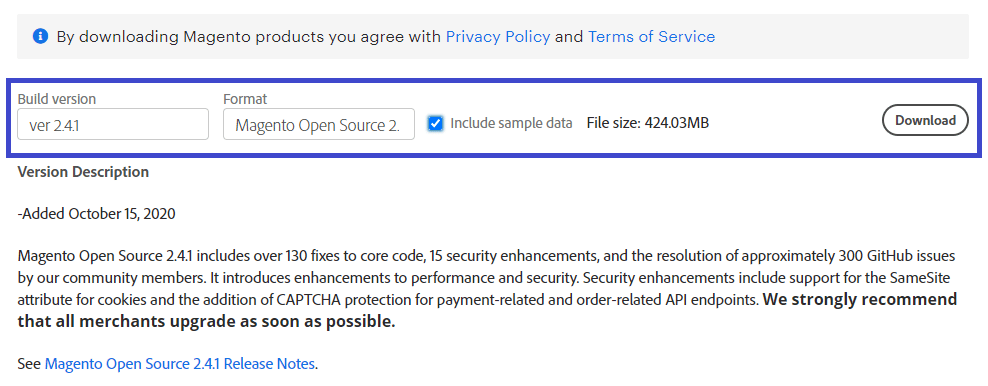Uncheck the Include sample data checkbox

point(435,123)
